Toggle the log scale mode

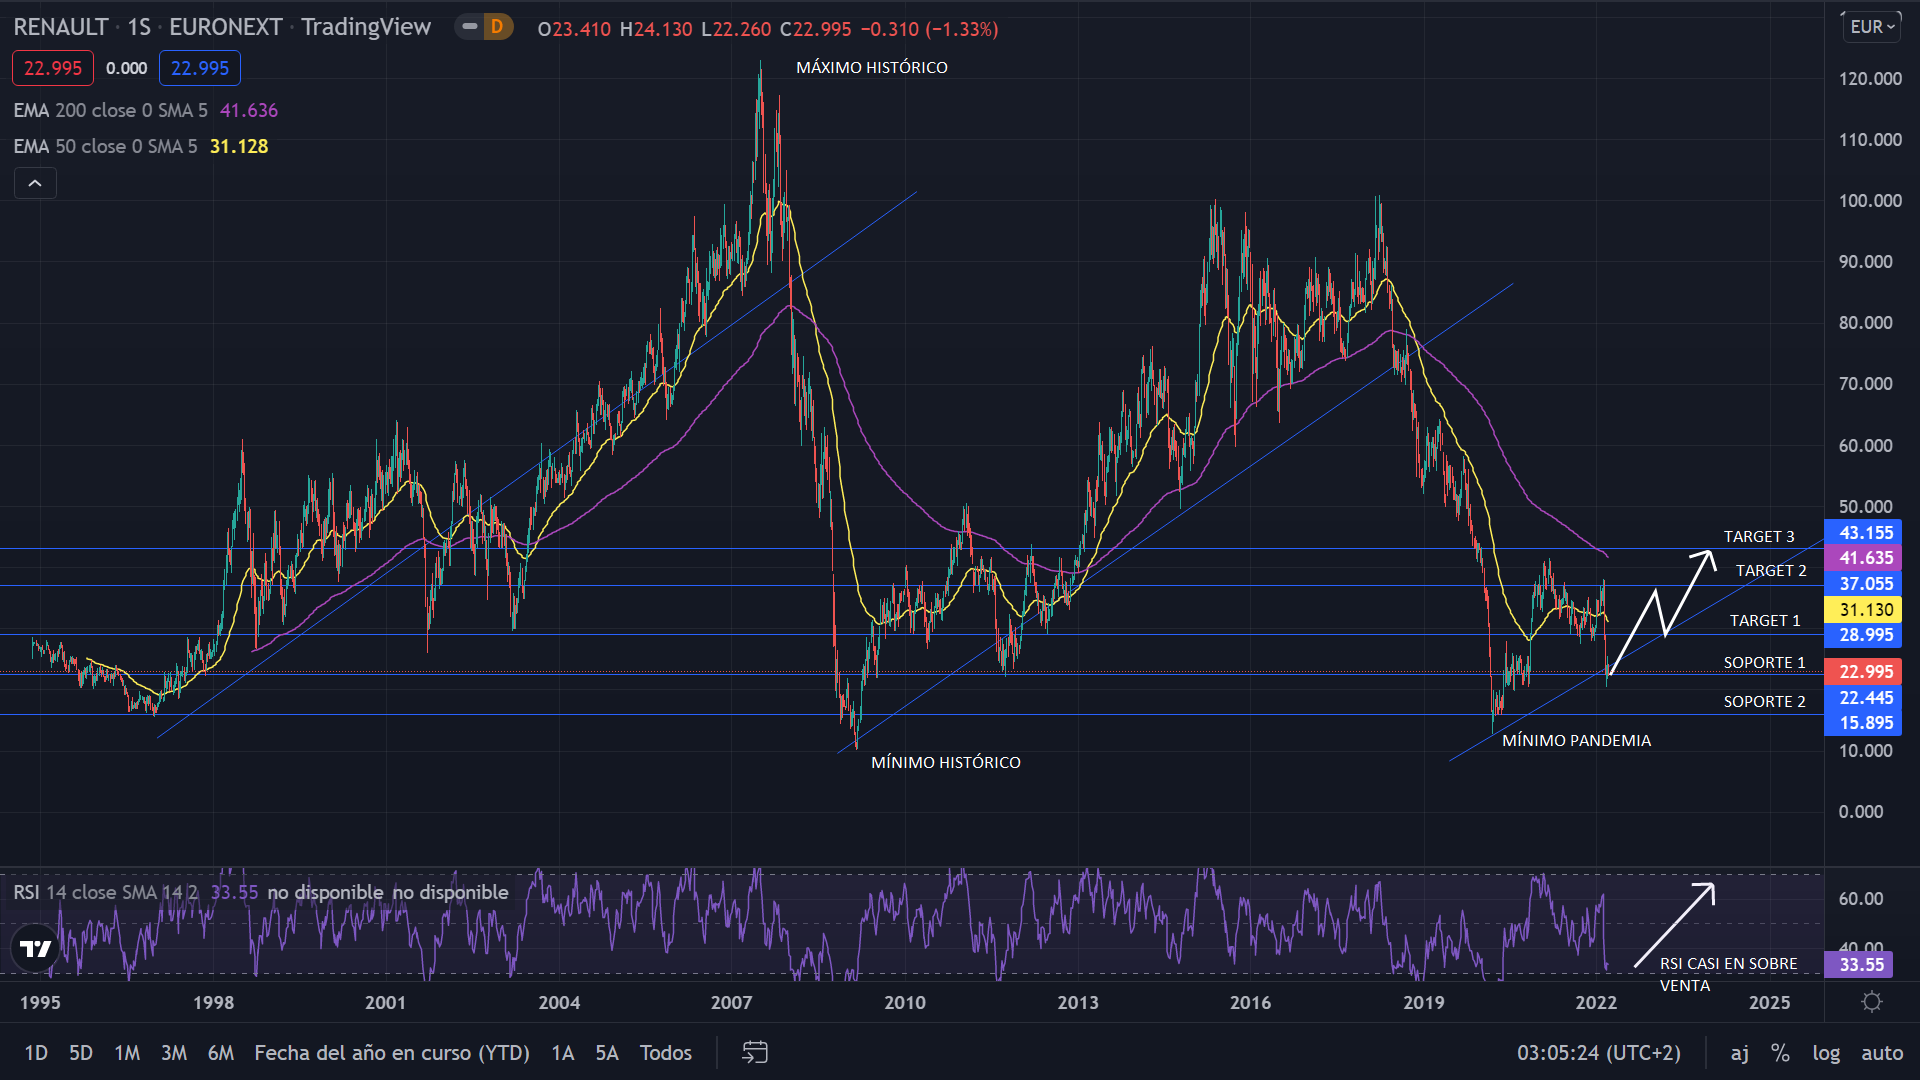[x=1826, y=1052]
